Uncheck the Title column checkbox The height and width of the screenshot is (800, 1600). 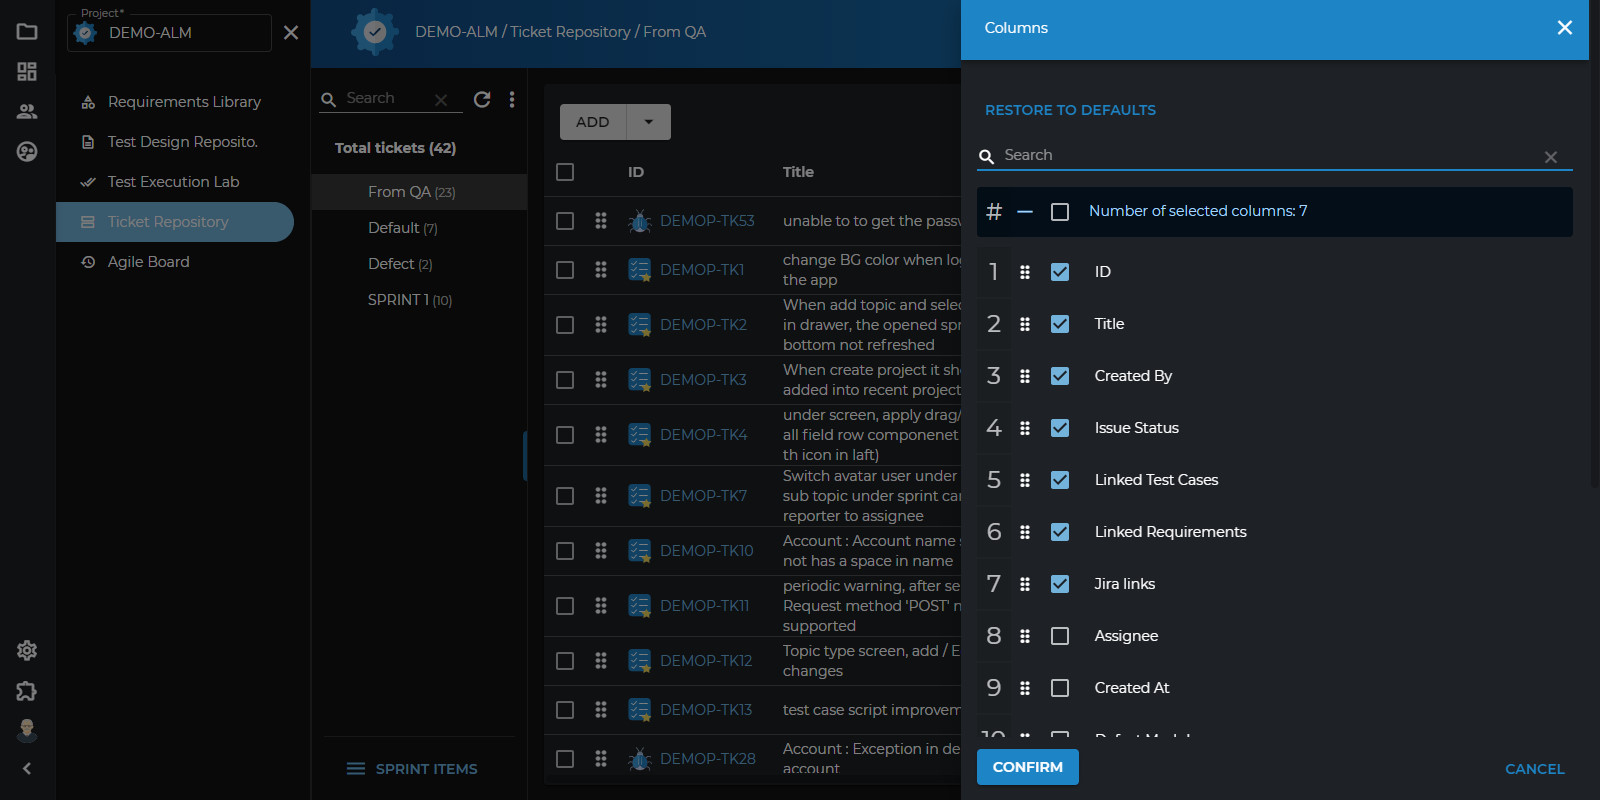(x=1060, y=324)
